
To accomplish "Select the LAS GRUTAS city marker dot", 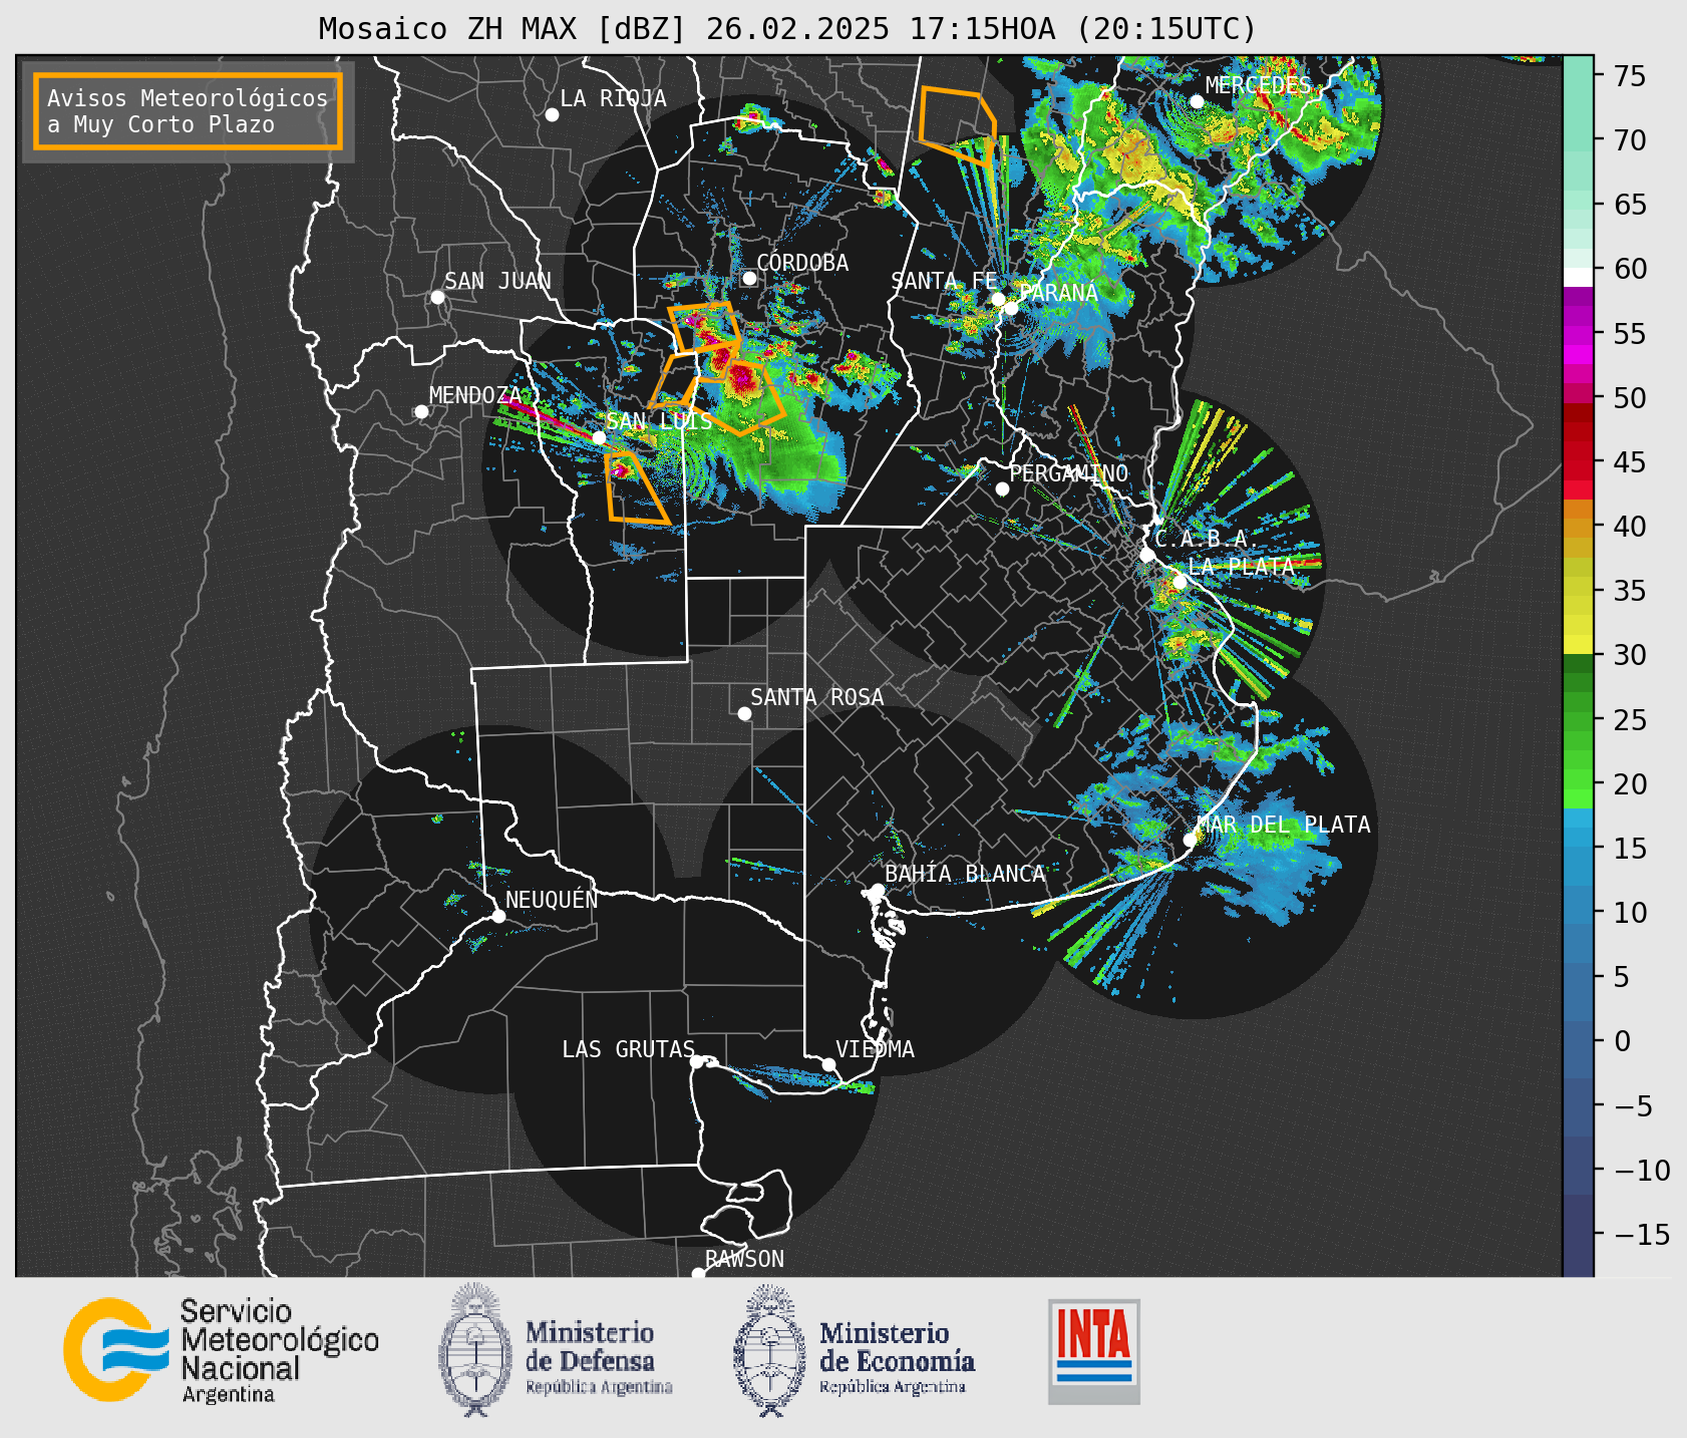I will (x=697, y=1061).
